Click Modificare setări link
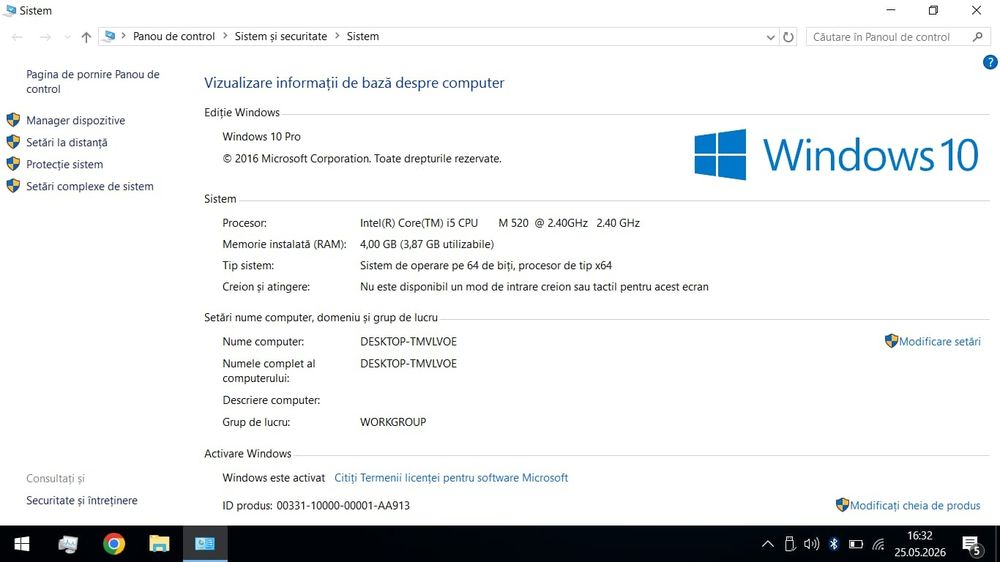This screenshot has height=562, width=1000. tap(939, 341)
